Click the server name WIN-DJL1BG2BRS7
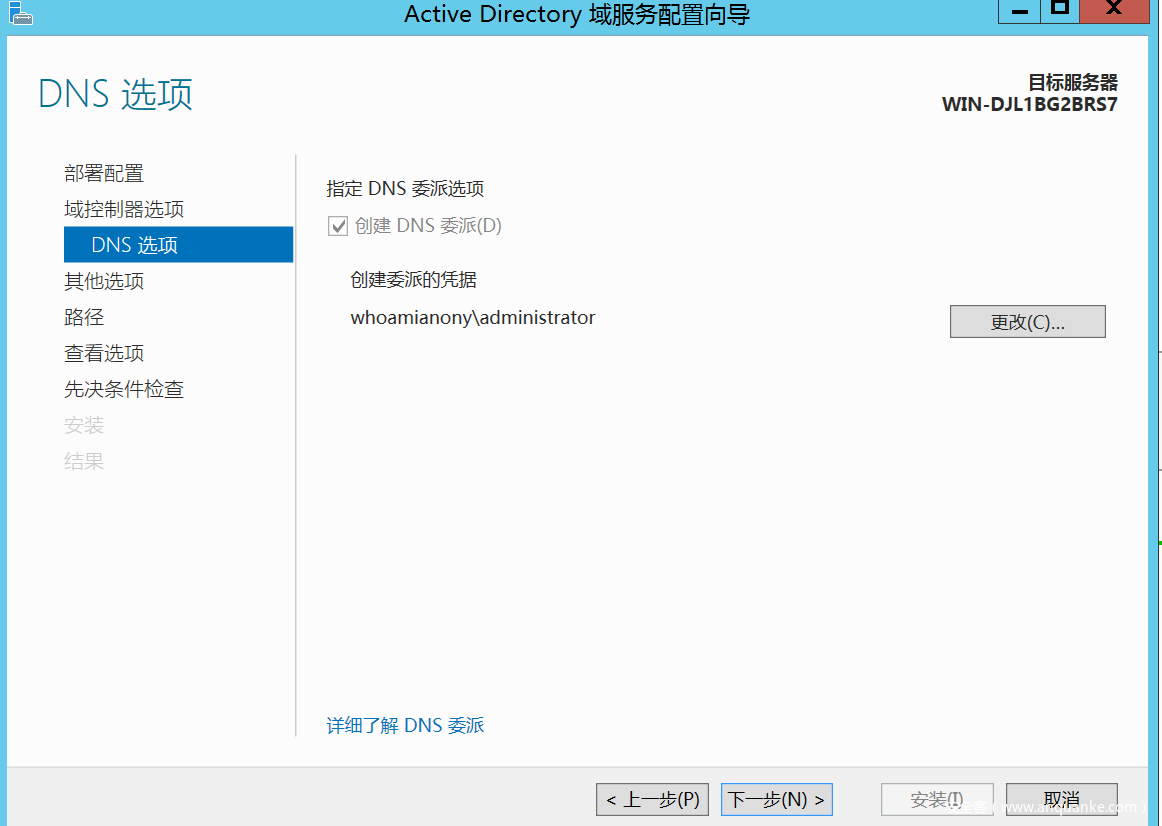Viewport: 1162px width, 826px height. [x=1029, y=104]
